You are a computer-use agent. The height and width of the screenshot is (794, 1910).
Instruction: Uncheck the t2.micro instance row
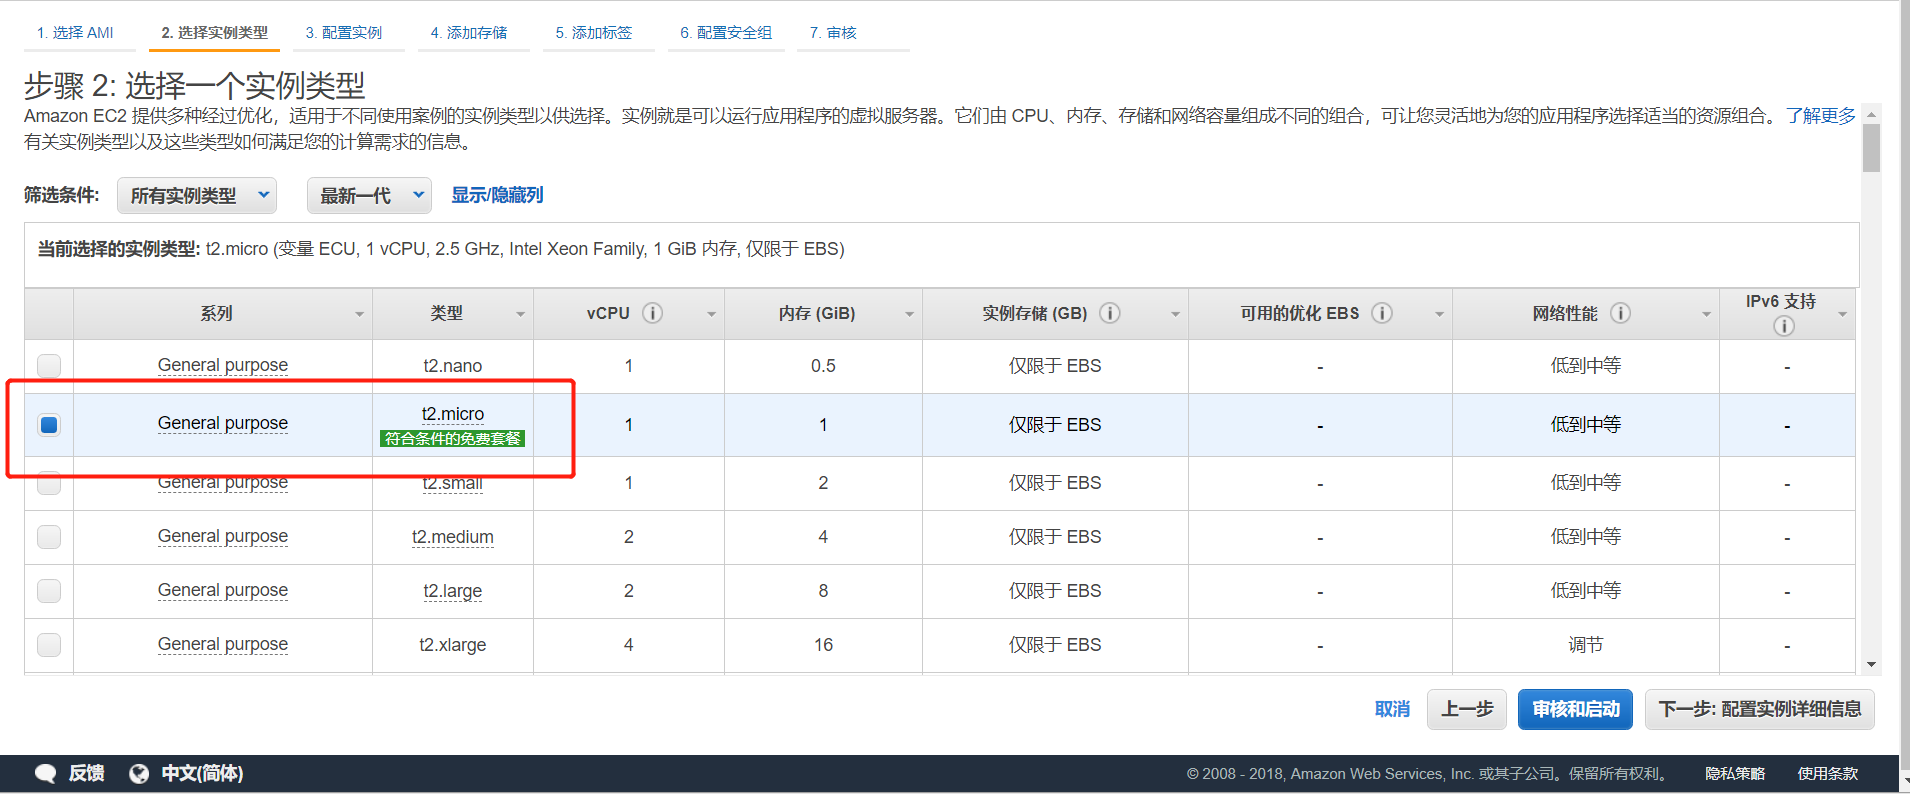[49, 425]
